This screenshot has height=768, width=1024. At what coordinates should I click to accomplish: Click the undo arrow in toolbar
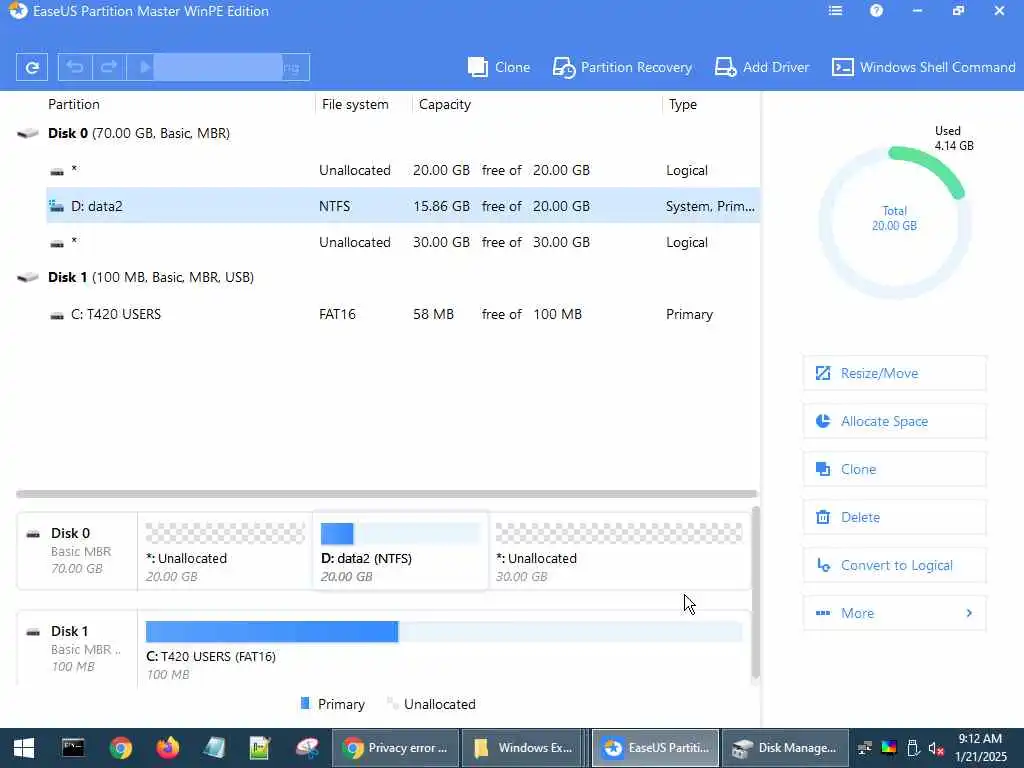click(75, 67)
